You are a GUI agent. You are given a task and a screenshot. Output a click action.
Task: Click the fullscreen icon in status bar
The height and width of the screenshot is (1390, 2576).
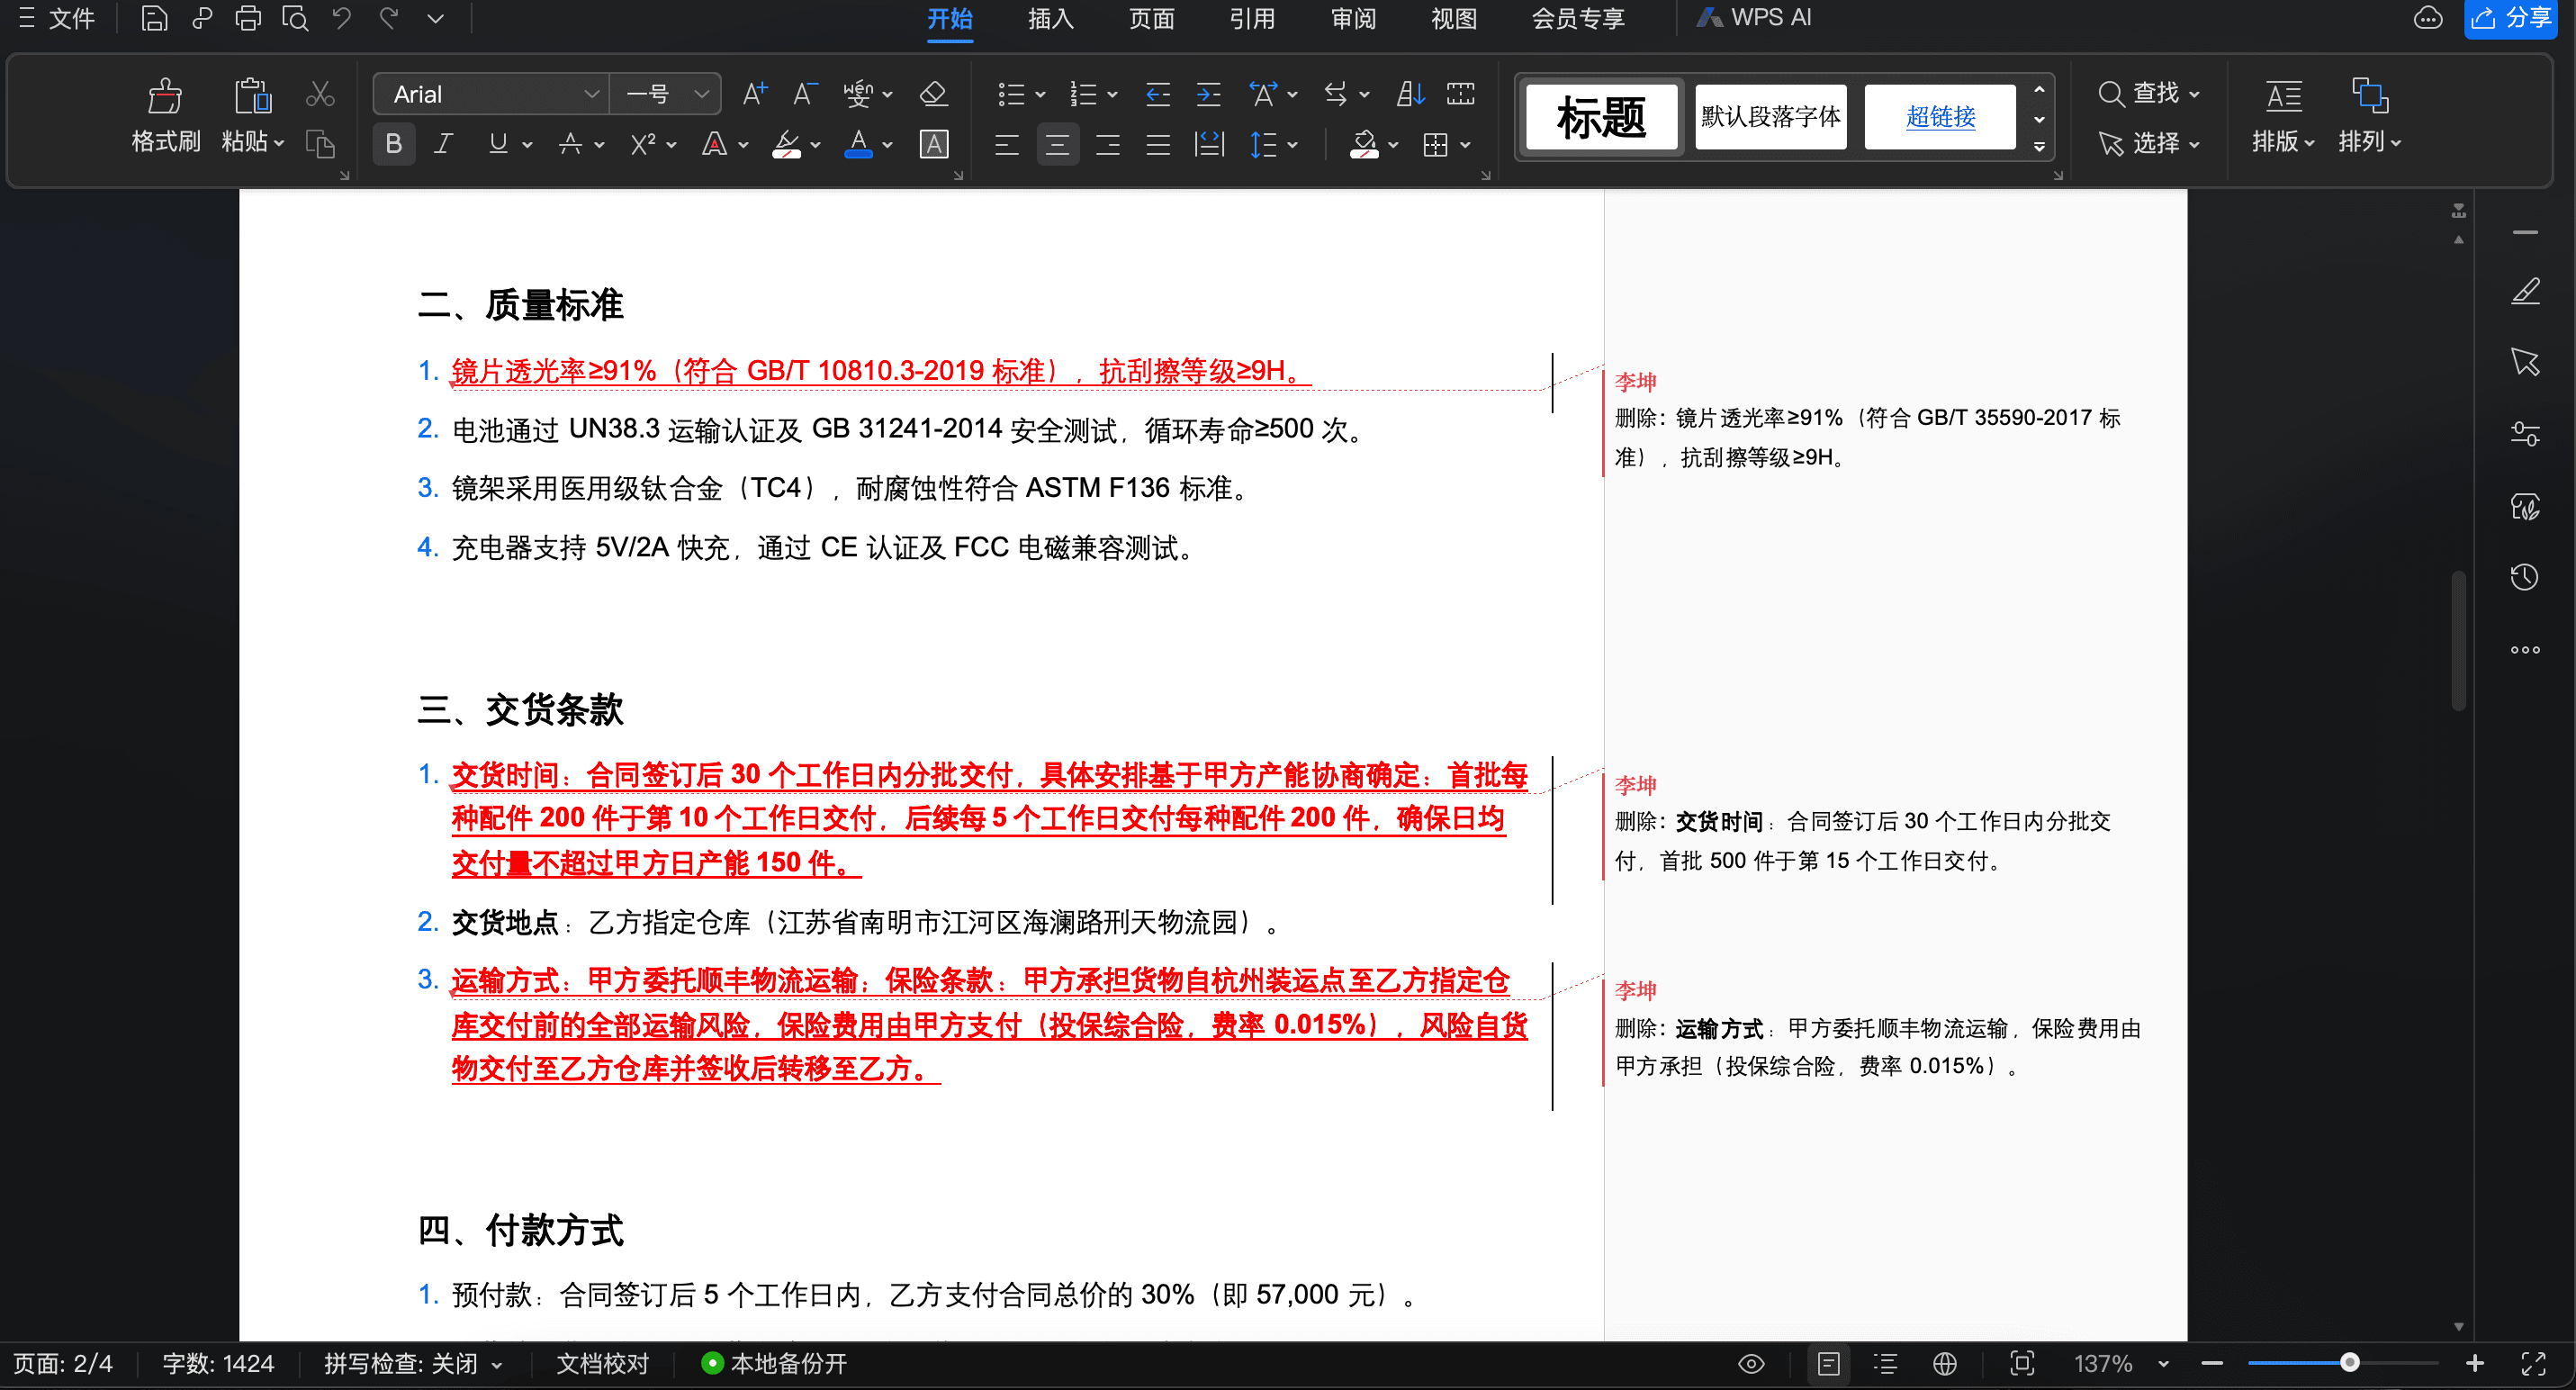point(2533,1363)
